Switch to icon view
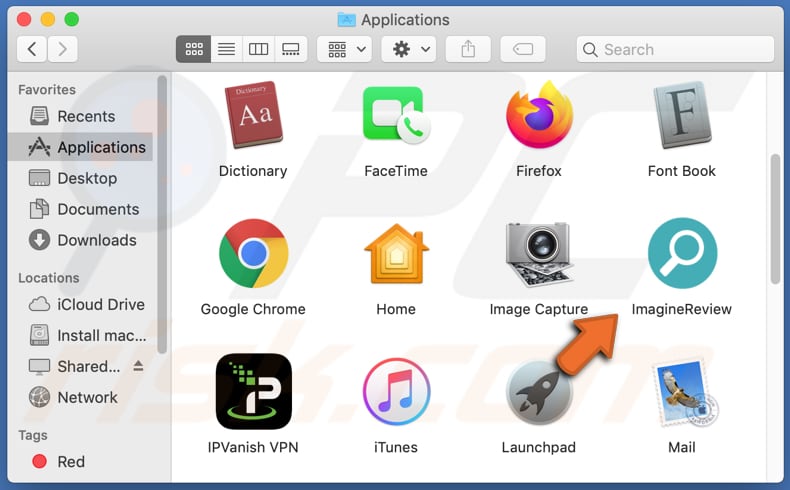The width and height of the screenshot is (790, 490). (x=193, y=49)
